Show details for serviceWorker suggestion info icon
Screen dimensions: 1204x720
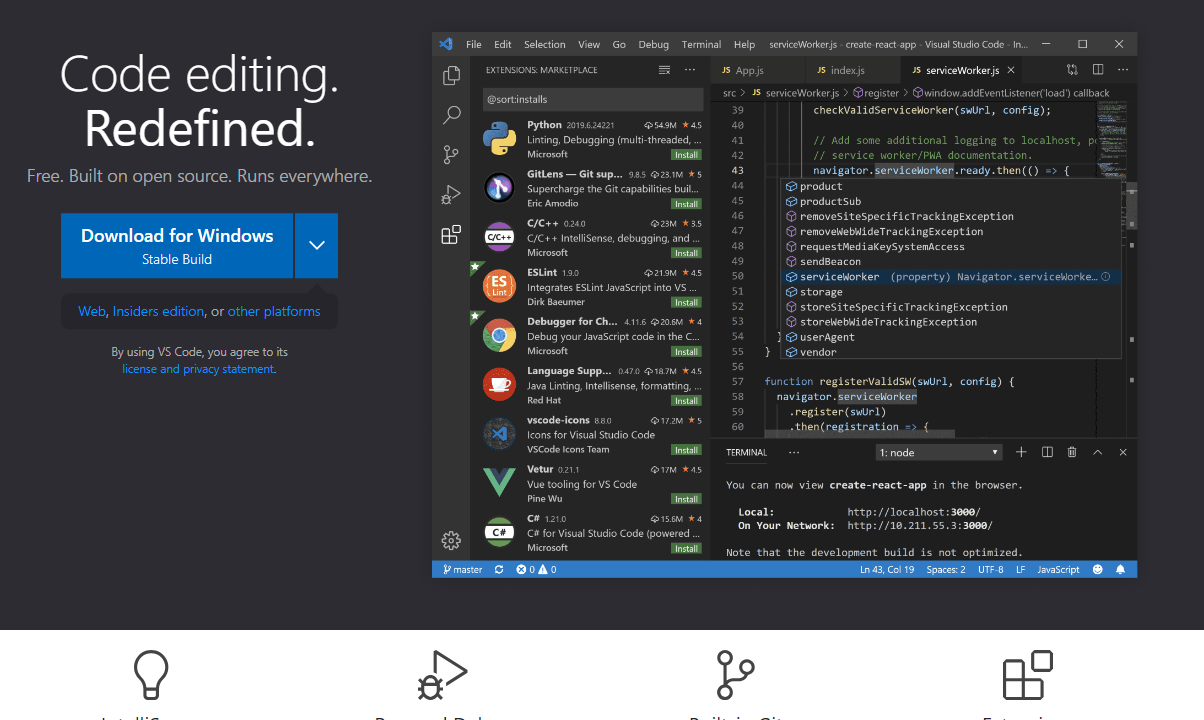click(1107, 277)
